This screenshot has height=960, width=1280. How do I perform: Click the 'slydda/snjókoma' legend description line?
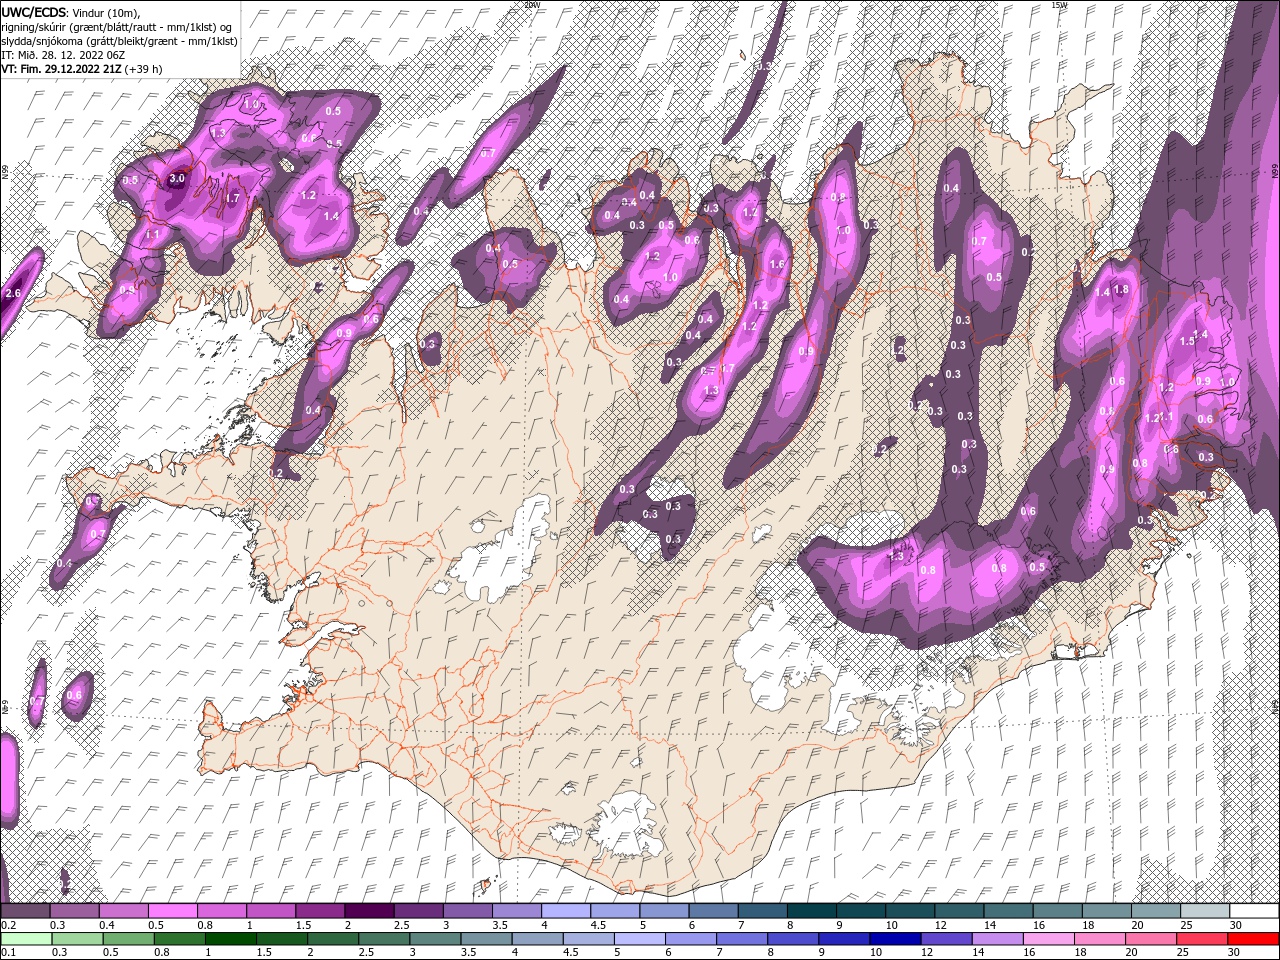click(119, 41)
